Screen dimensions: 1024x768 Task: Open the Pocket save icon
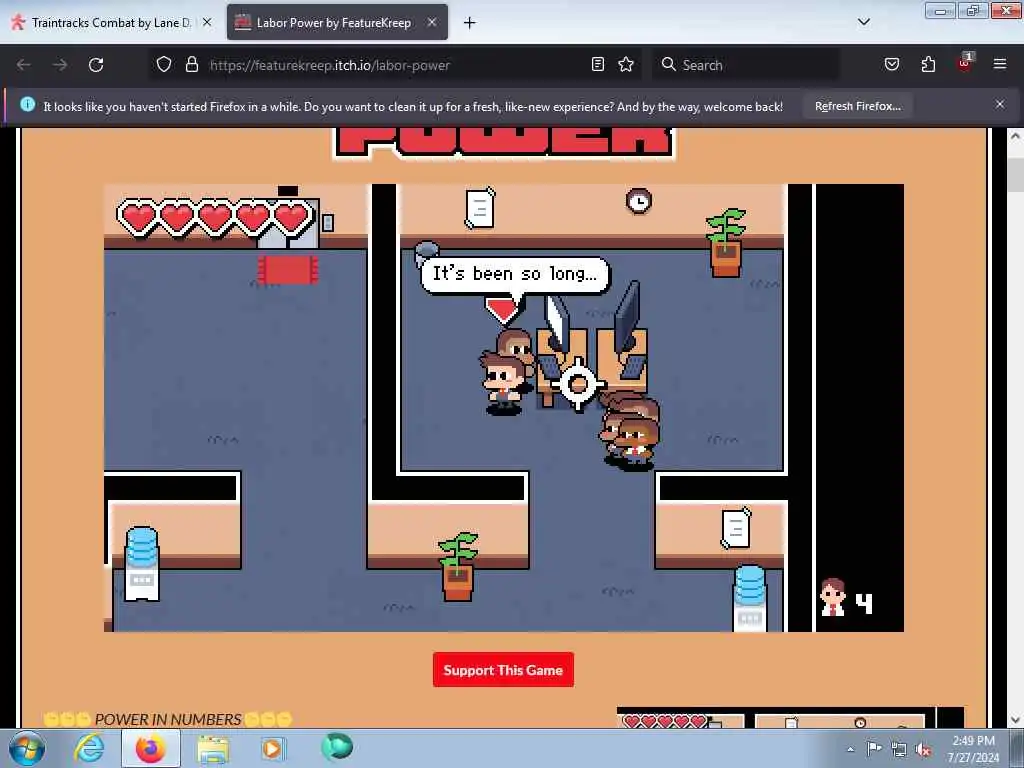click(x=891, y=64)
